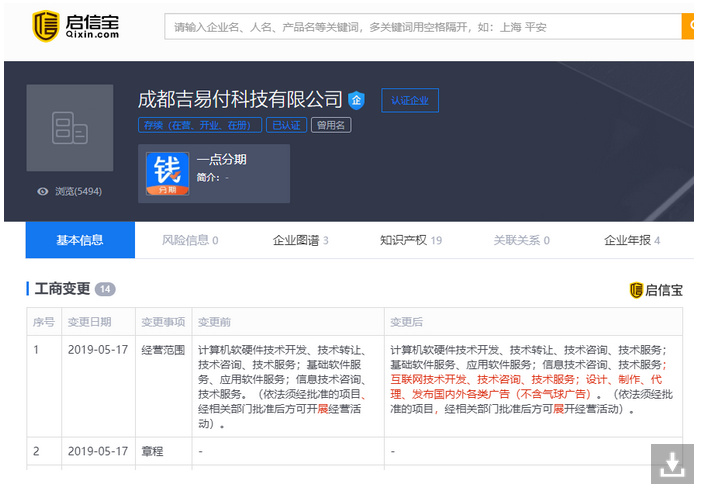The height and width of the screenshot is (491, 712).
Task: Click the 存续（在营、开业、在册） status tag
Action: point(200,125)
